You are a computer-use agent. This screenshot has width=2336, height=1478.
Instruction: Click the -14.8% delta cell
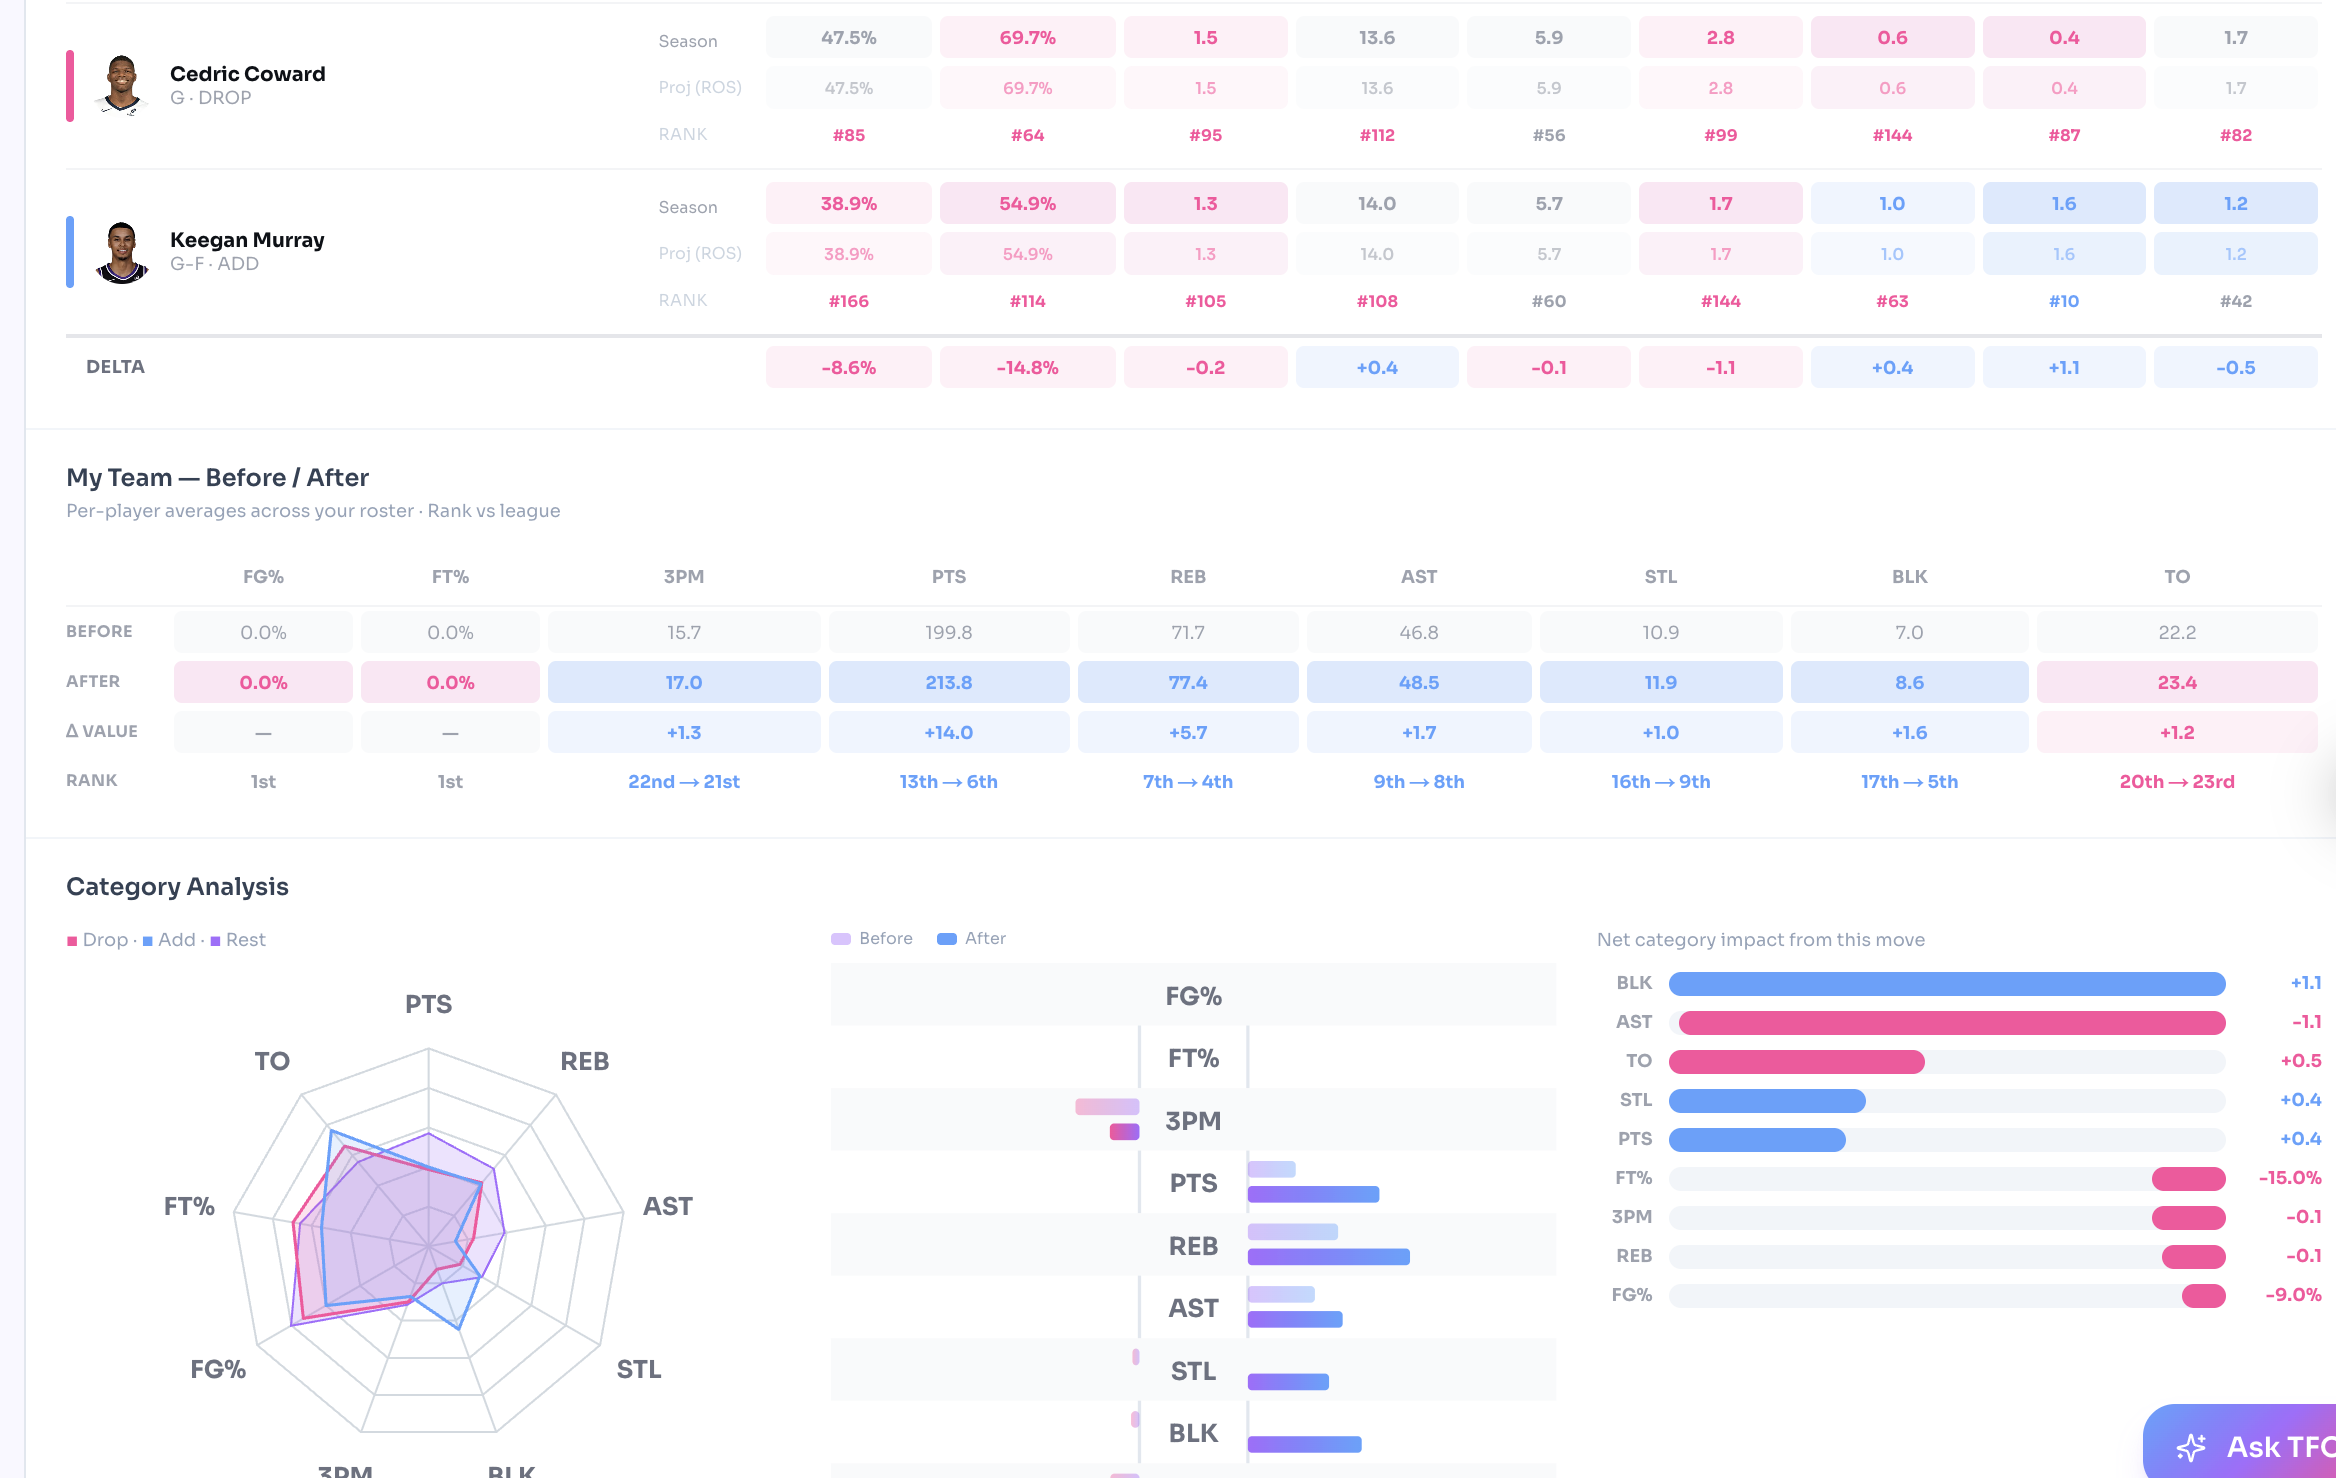[x=1027, y=367]
